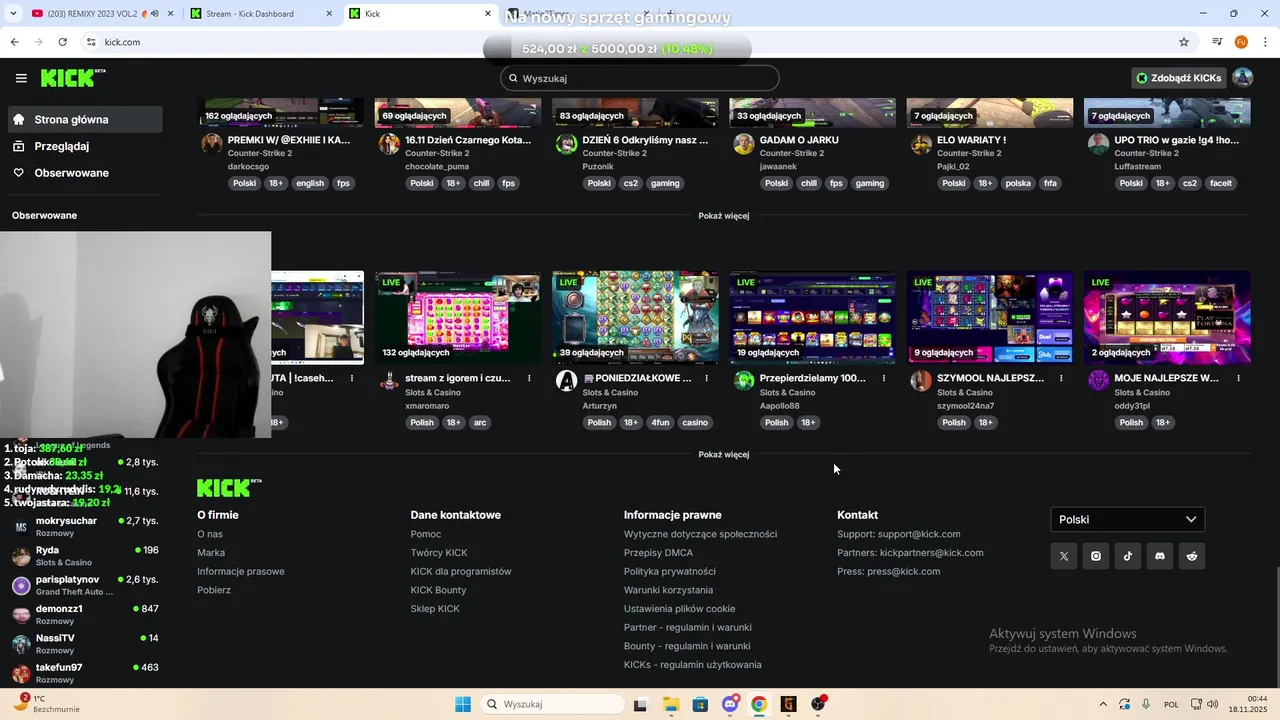Open options menu for Aapollo88 stream card
The width and height of the screenshot is (1280, 720).
[x=884, y=379]
